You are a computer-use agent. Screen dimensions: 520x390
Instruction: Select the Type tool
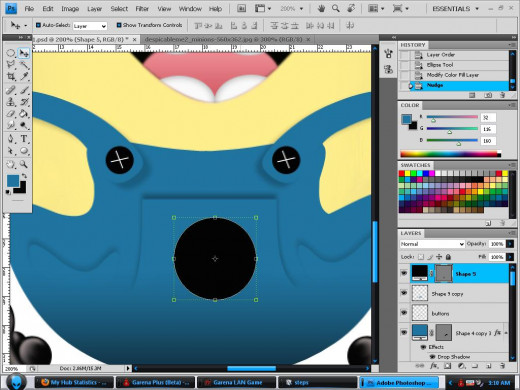(x=24, y=139)
